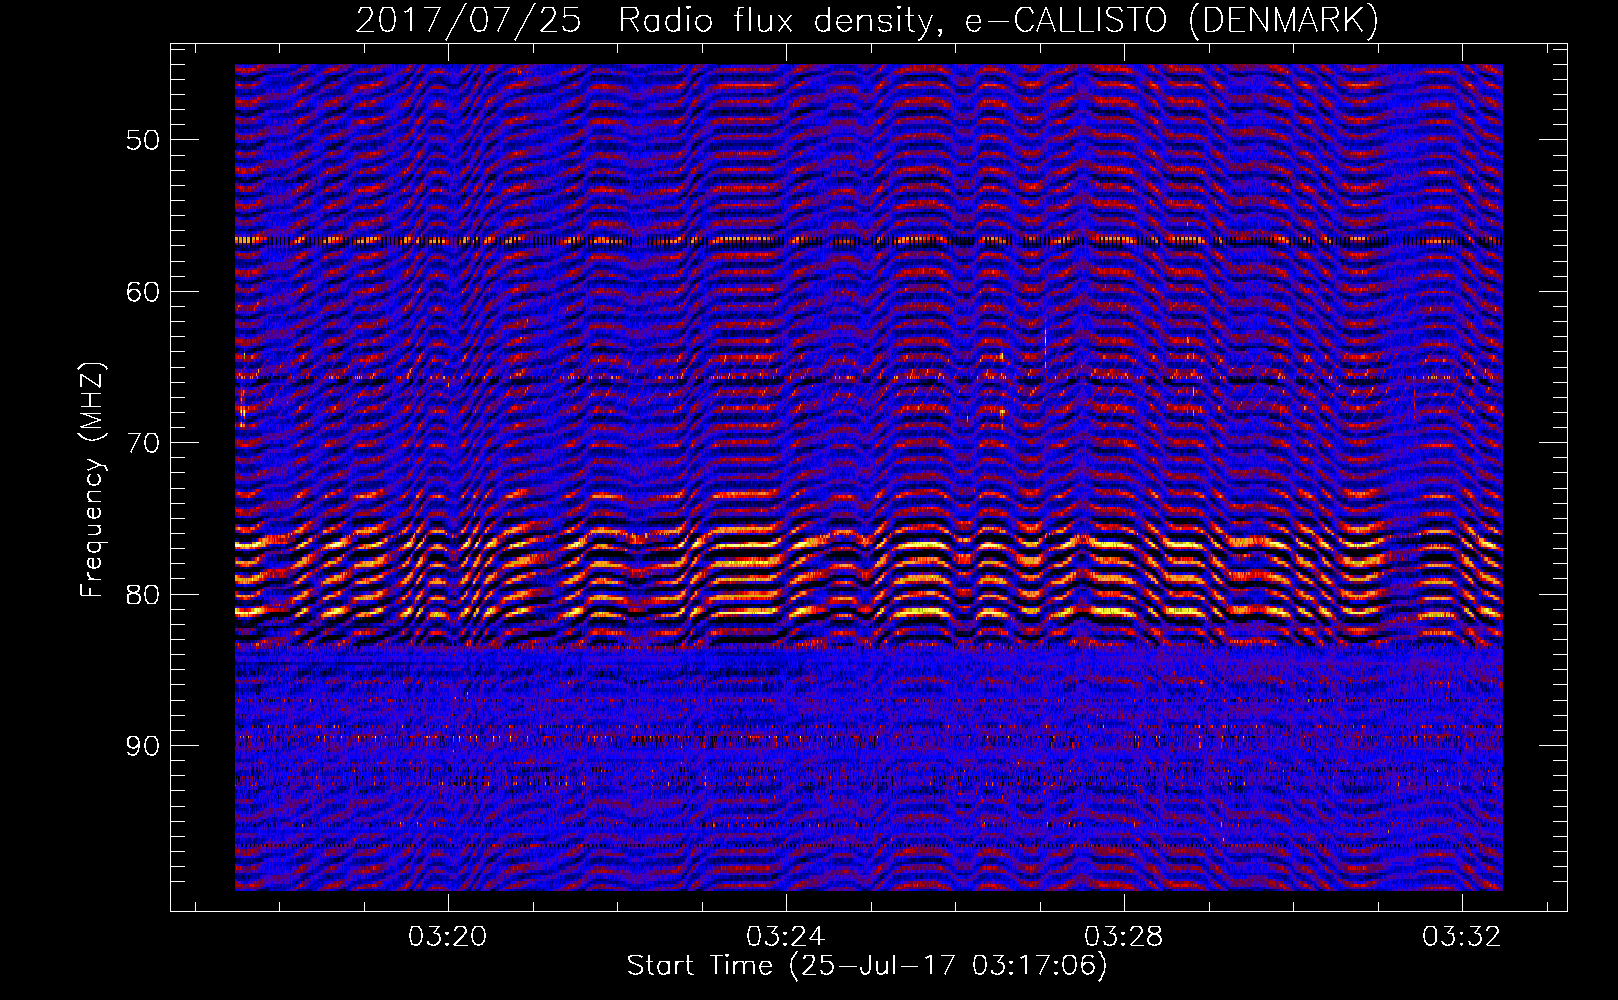Click the time axis label '03:32'
Viewport: 1618px width, 1000px height.
tap(1462, 936)
